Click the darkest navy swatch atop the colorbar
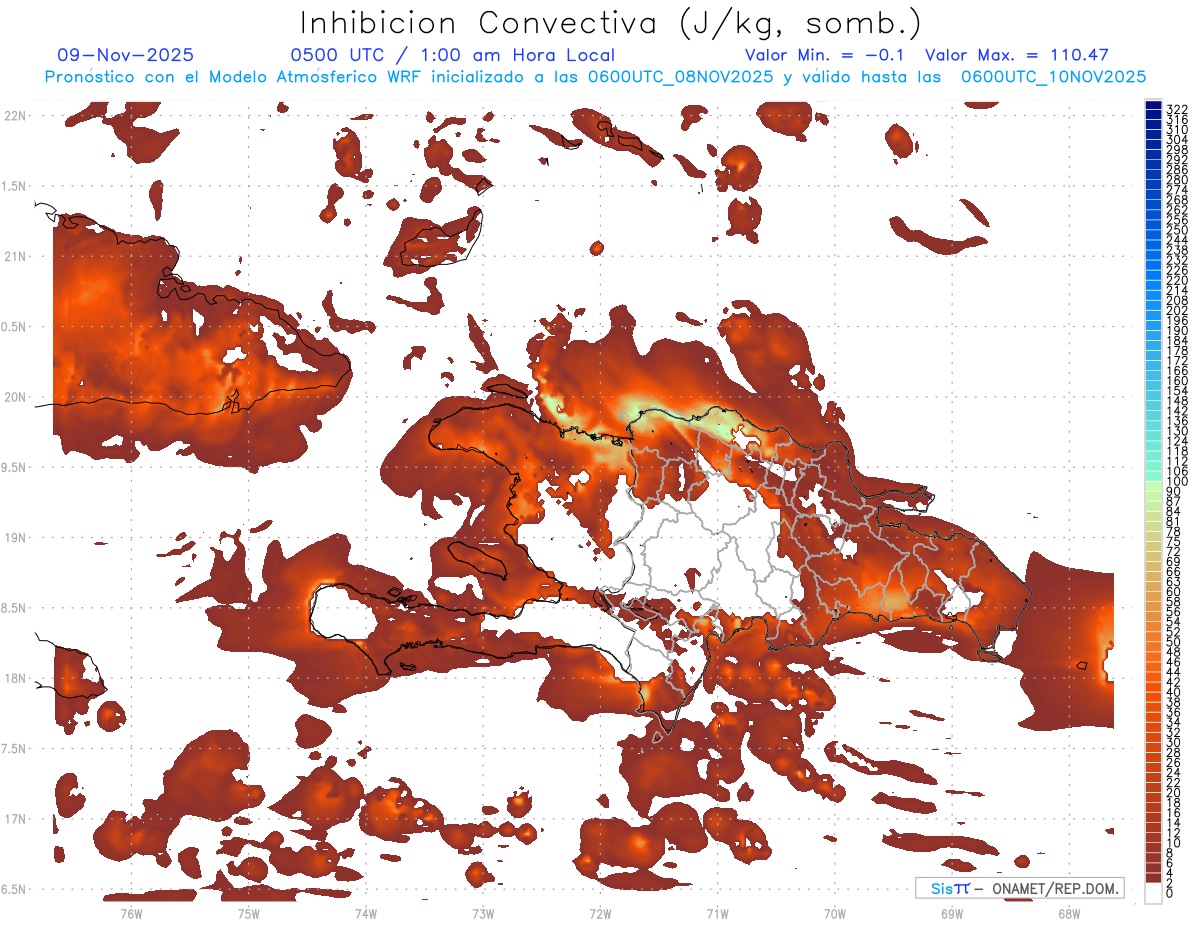The height and width of the screenshot is (927, 1200). click(x=1154, y=105)
